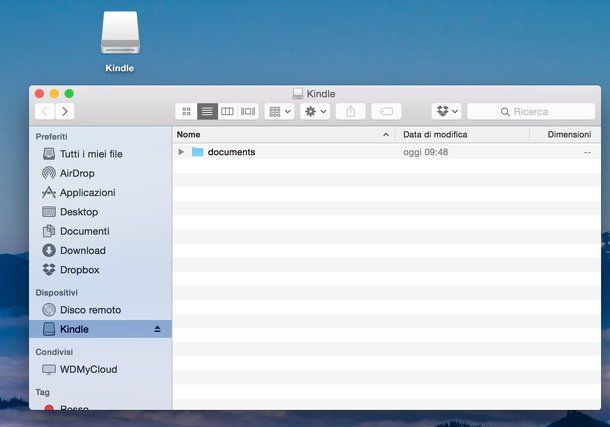Open Dropbox in the sidebar
This screenshot has height=427, width=610.
(x=100, y=270)
